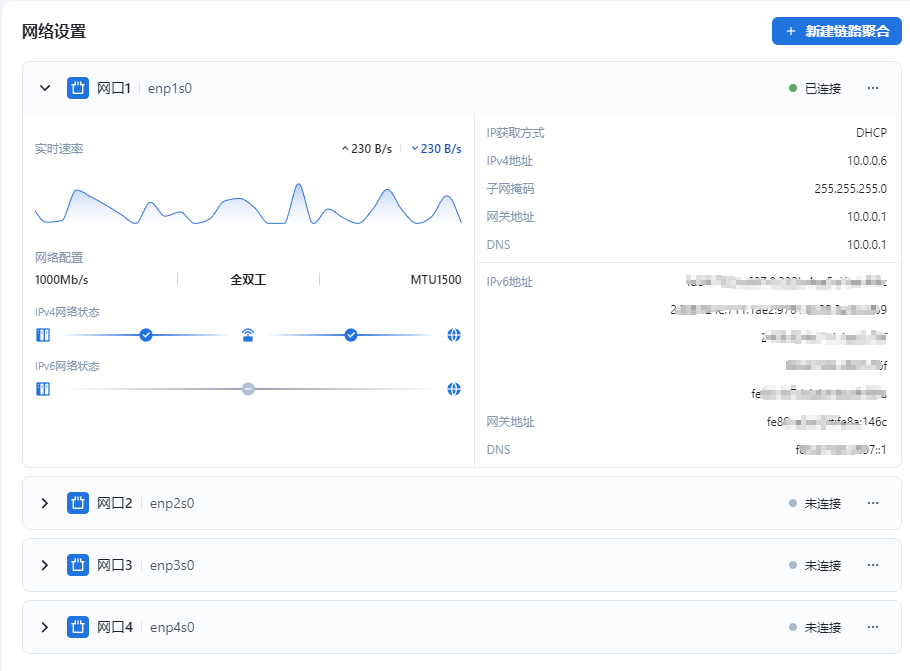Click the 网口2 未连接 status
Viewport: 910px width, 671px height.
[815, 503]
